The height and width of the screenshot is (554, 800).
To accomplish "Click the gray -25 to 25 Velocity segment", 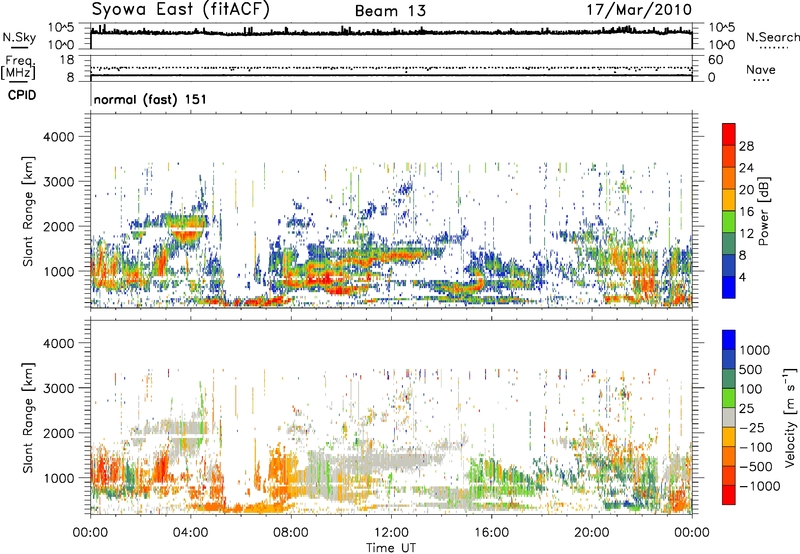I will click(729, 417).
